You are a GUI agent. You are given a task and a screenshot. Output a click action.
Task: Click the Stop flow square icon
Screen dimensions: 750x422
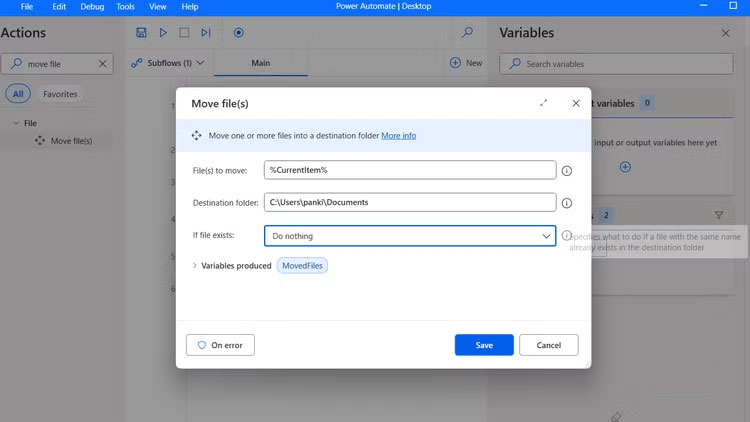tap(184, 33)
